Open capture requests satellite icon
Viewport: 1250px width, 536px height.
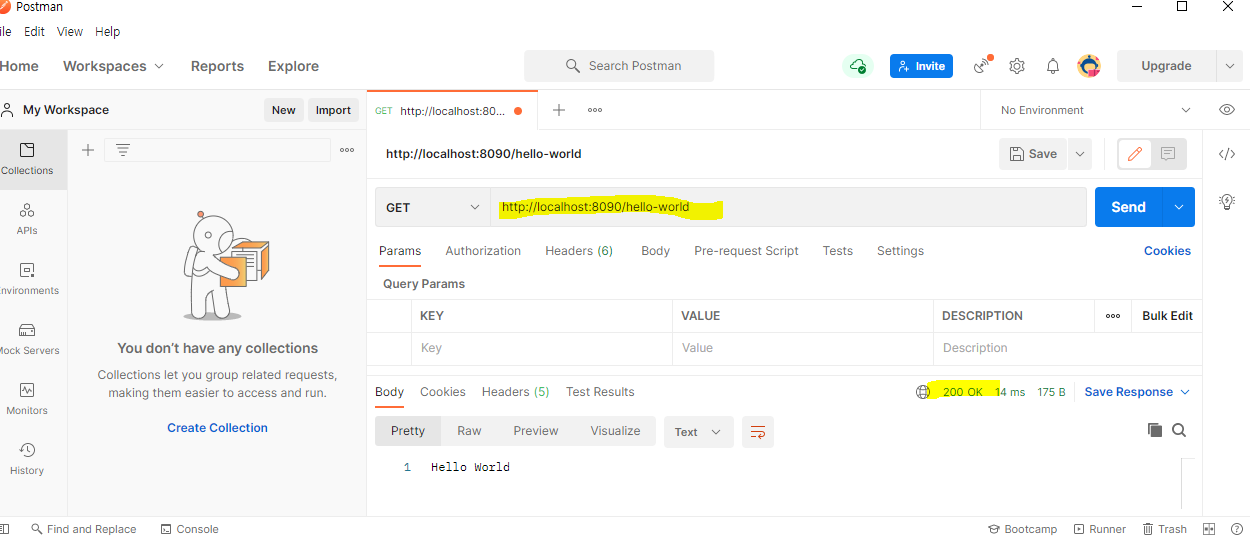click(982, 66)
